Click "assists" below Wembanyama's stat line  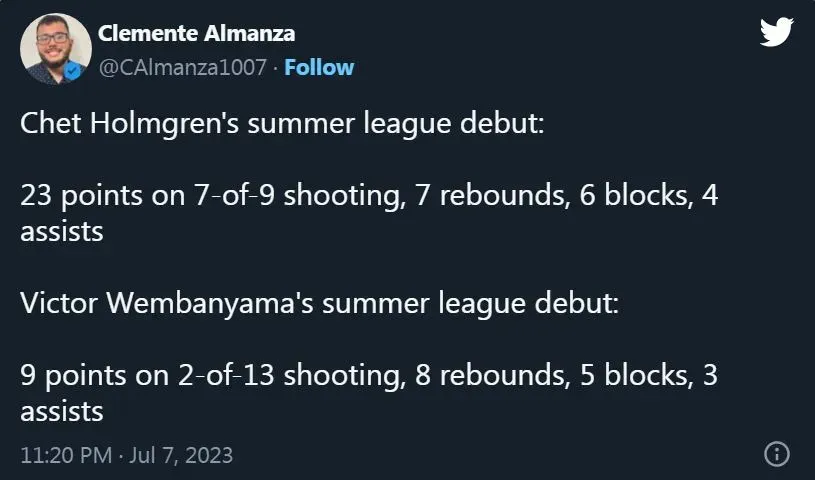pos(62,411)
